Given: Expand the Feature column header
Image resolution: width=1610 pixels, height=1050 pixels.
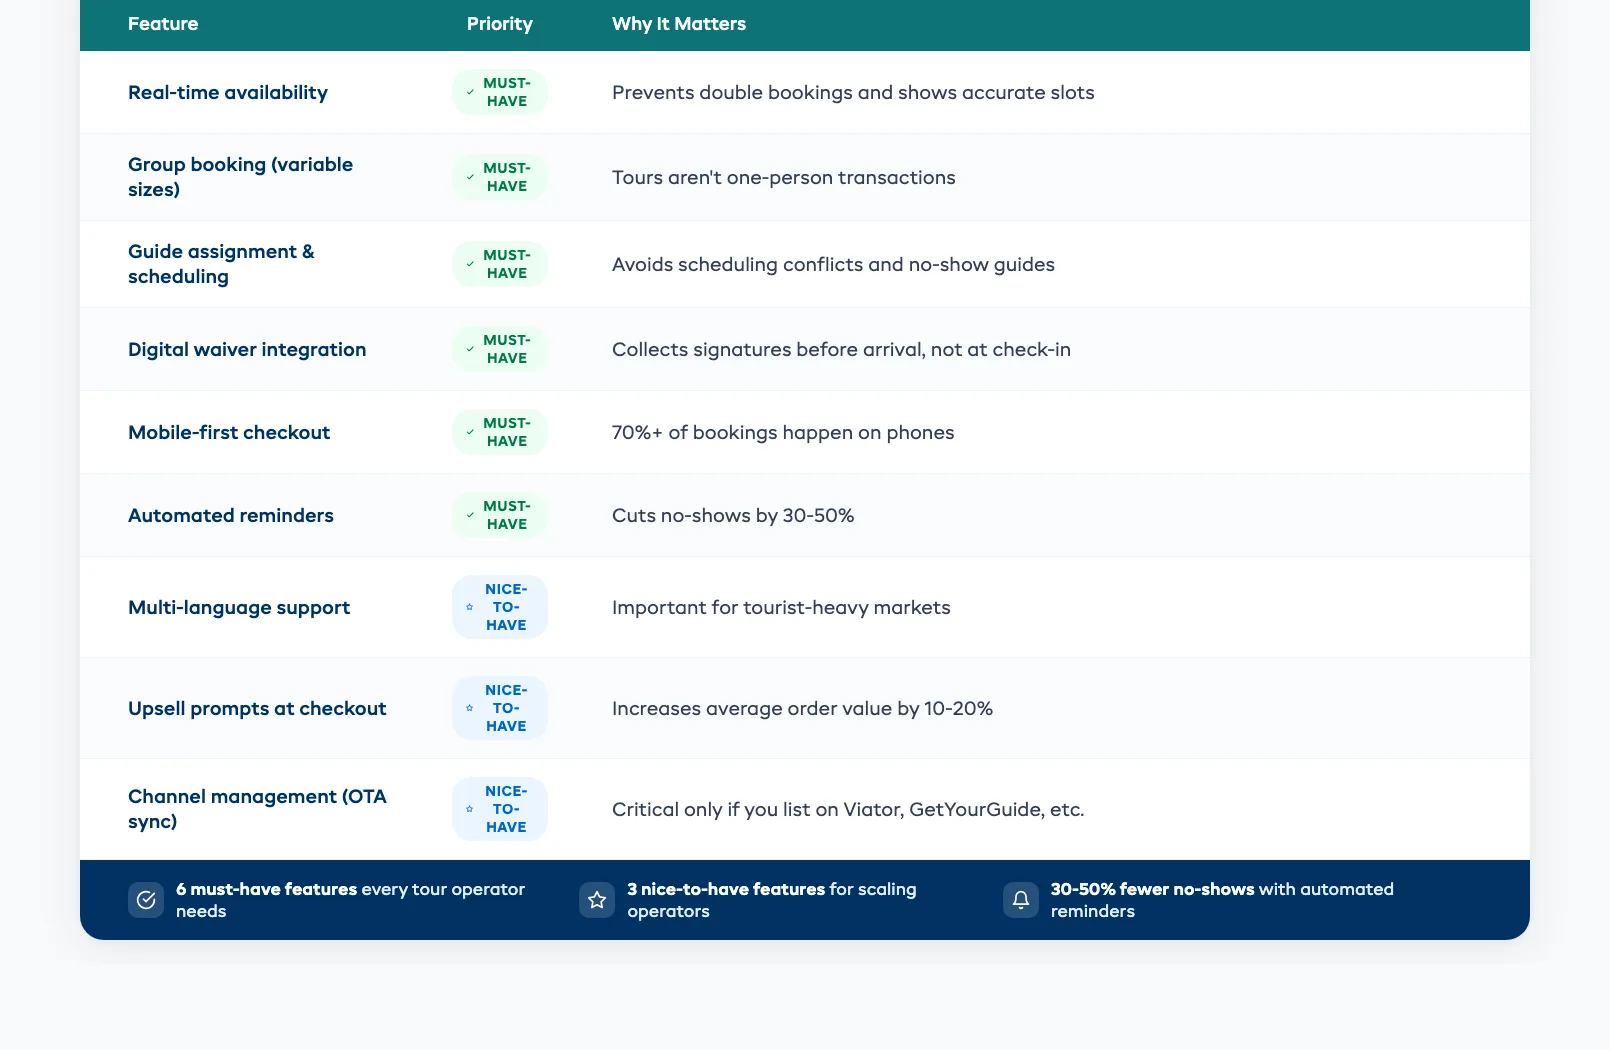Looking at the screenshot, I should click(x=163, y=23).
